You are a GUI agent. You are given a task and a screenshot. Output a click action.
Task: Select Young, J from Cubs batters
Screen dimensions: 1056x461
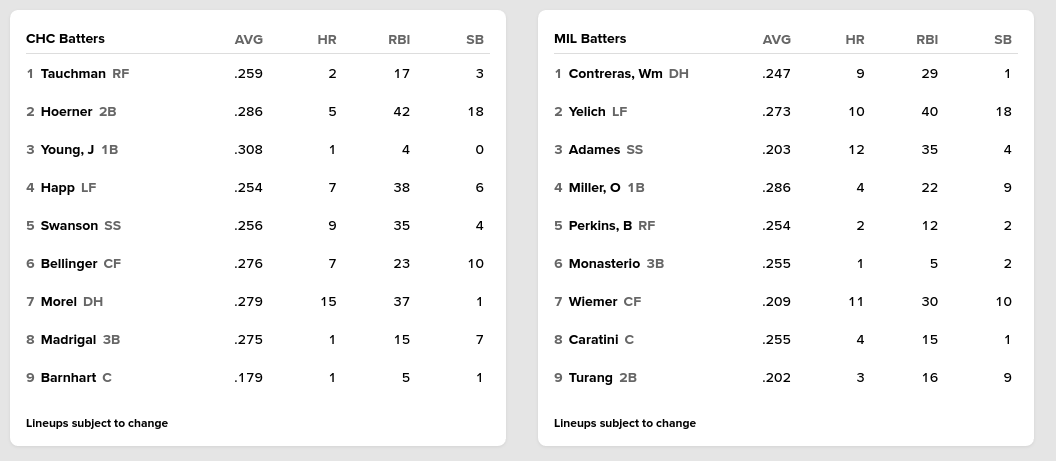pos(67,150)
